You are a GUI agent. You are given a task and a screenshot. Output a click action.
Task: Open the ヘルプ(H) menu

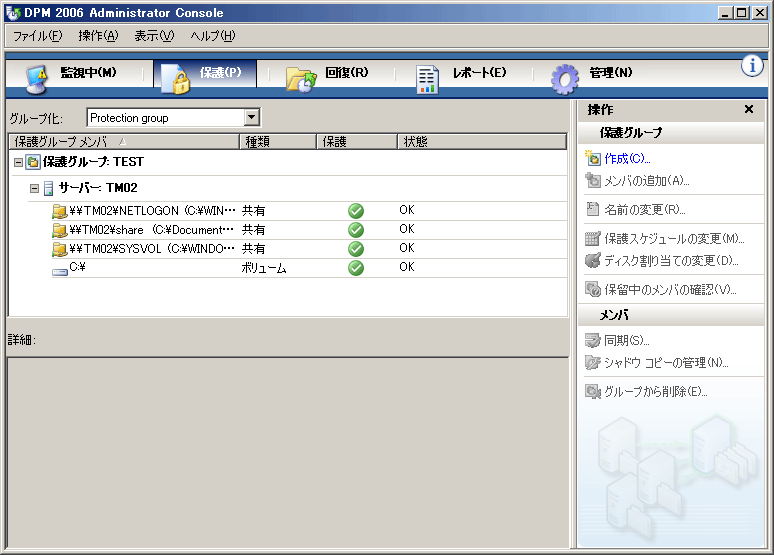click(x=213, y=36)
